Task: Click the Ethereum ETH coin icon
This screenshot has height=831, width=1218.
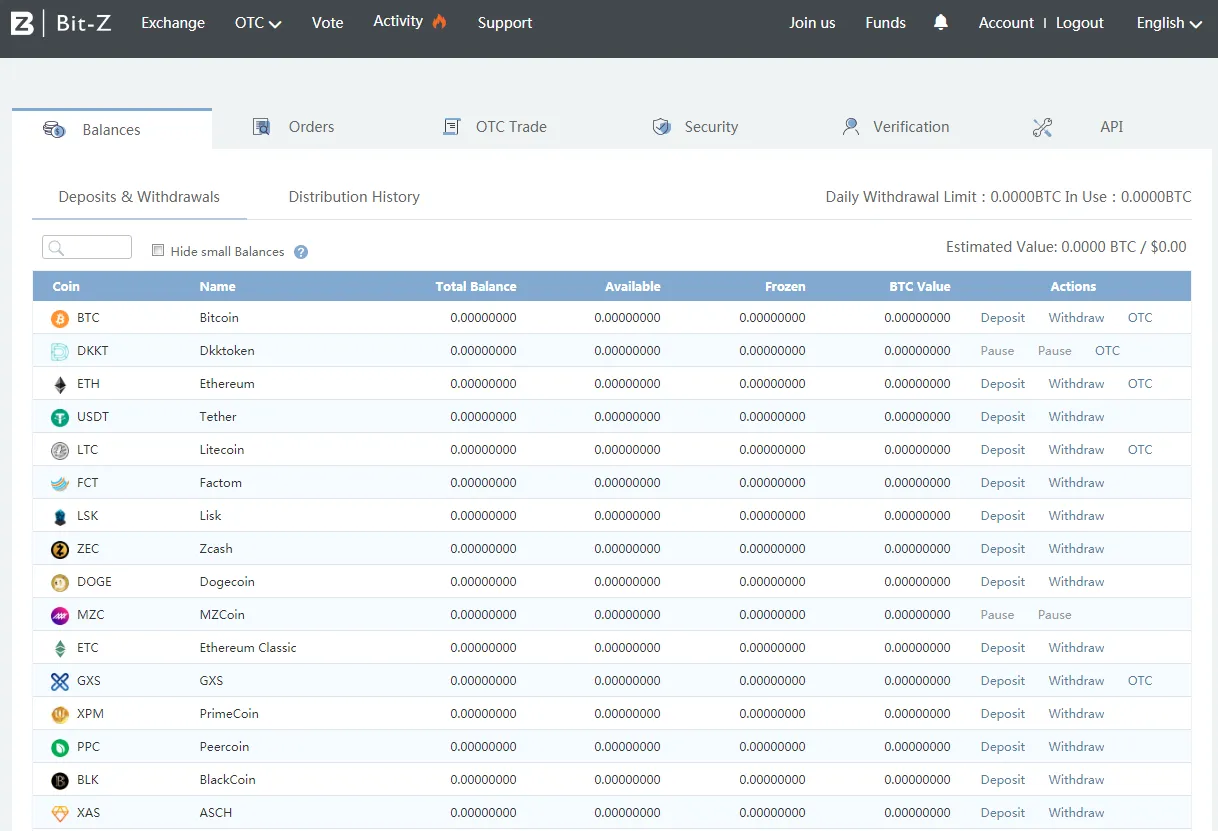Action: tap(60, 384)
